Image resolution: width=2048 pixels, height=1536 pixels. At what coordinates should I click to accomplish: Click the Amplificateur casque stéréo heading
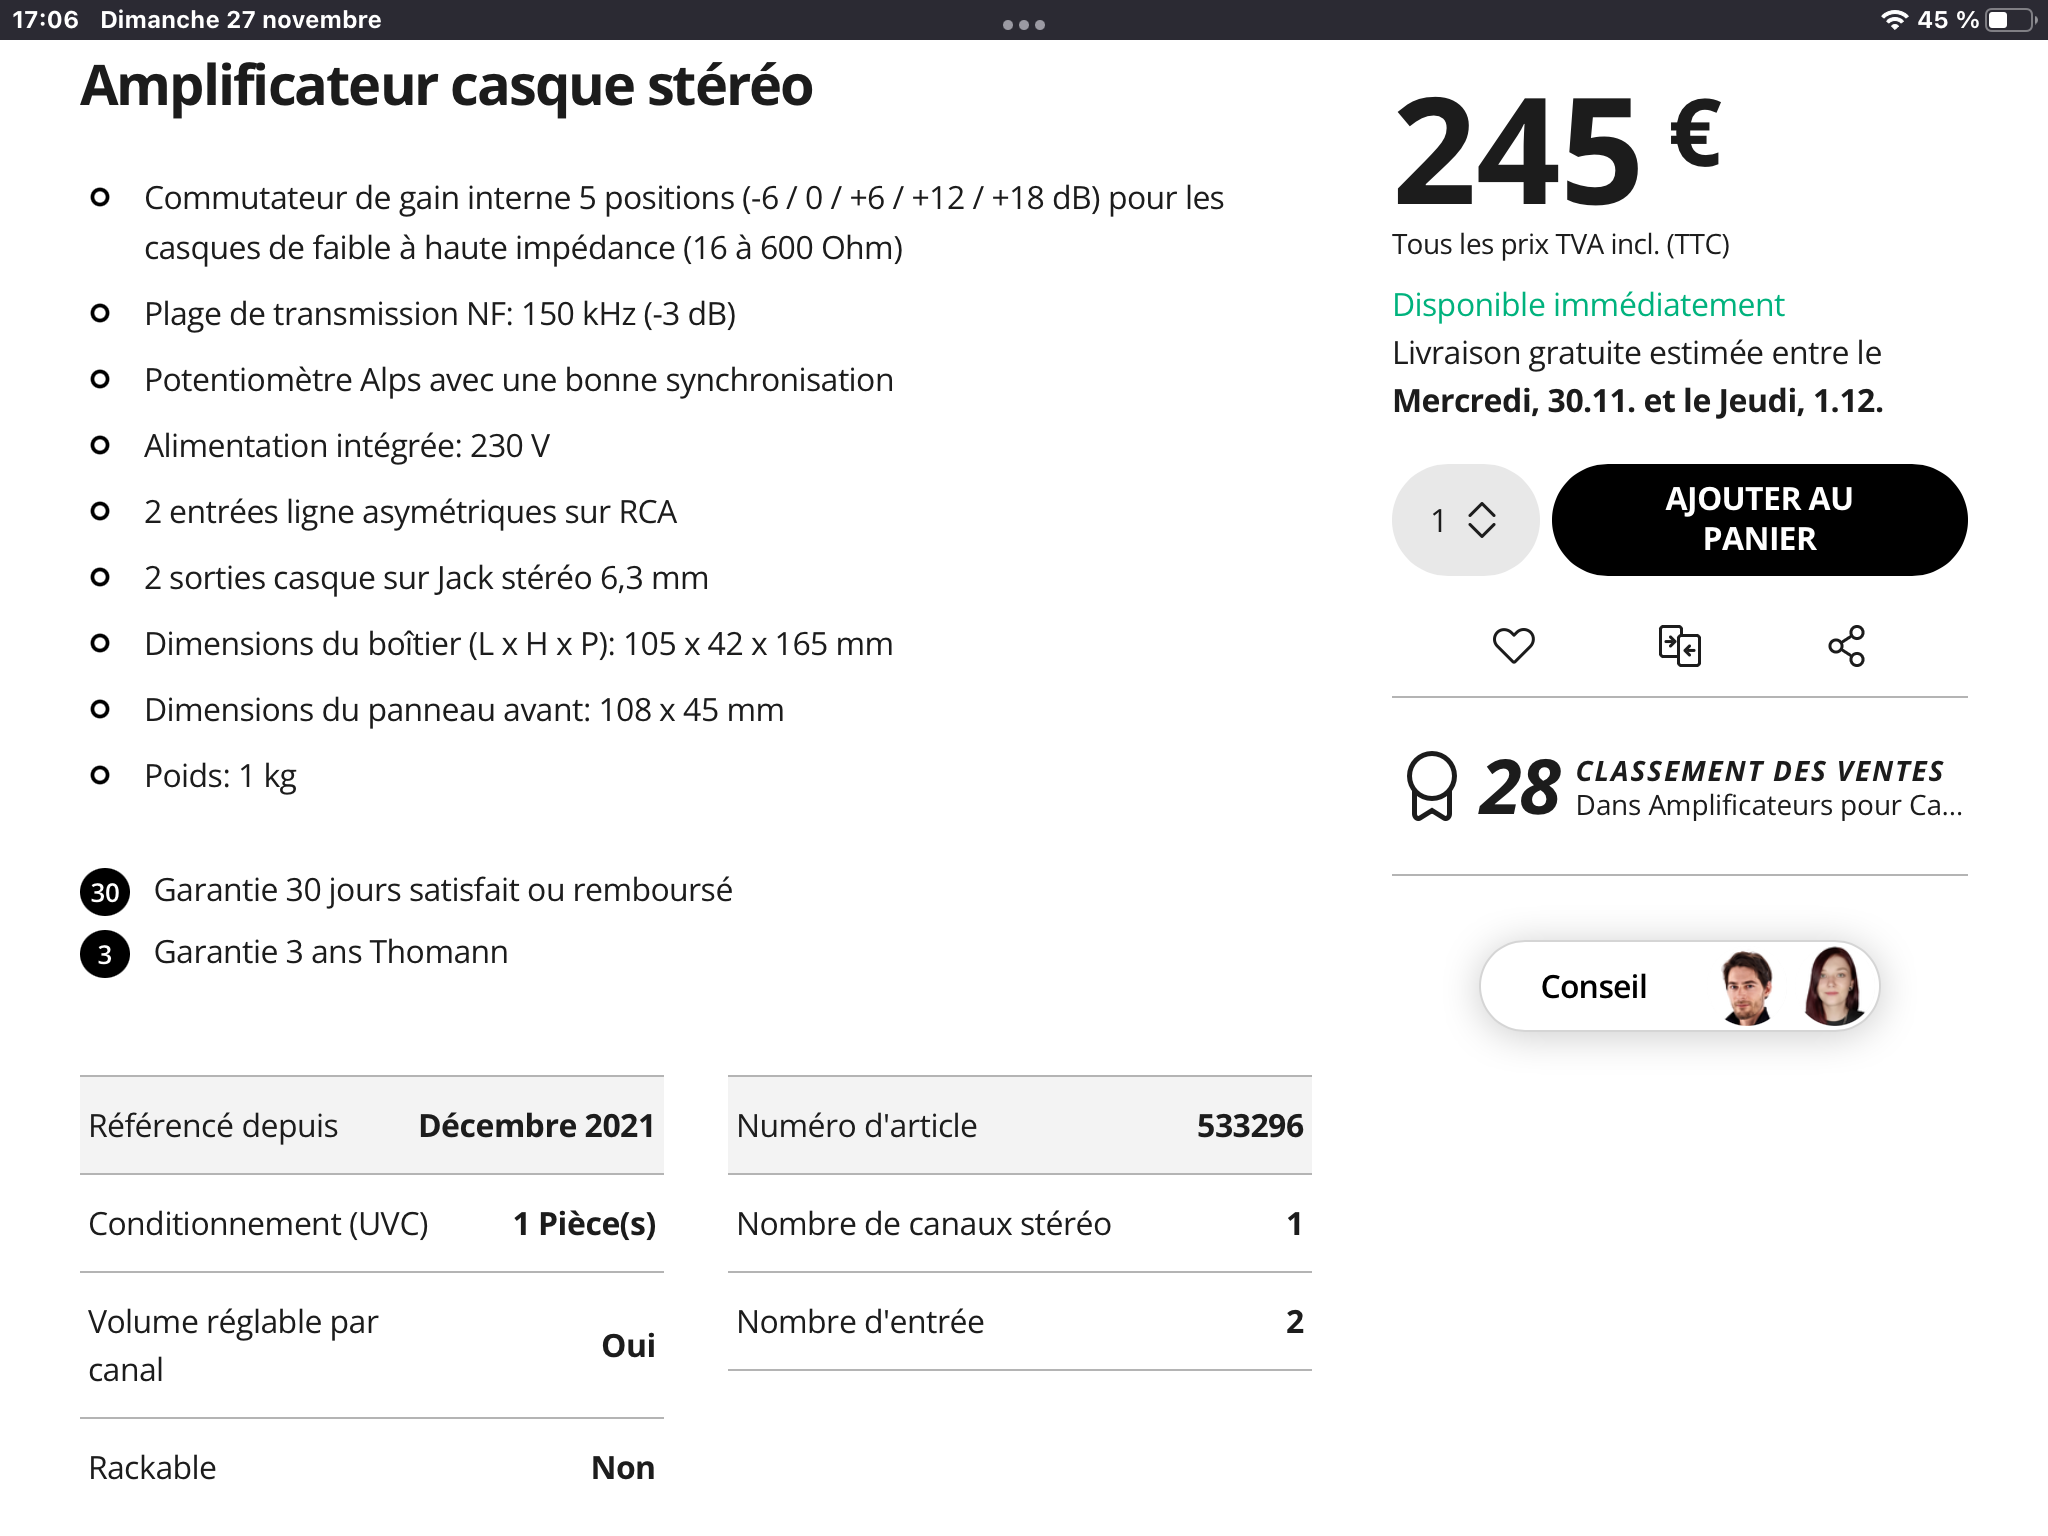(446, 86)
